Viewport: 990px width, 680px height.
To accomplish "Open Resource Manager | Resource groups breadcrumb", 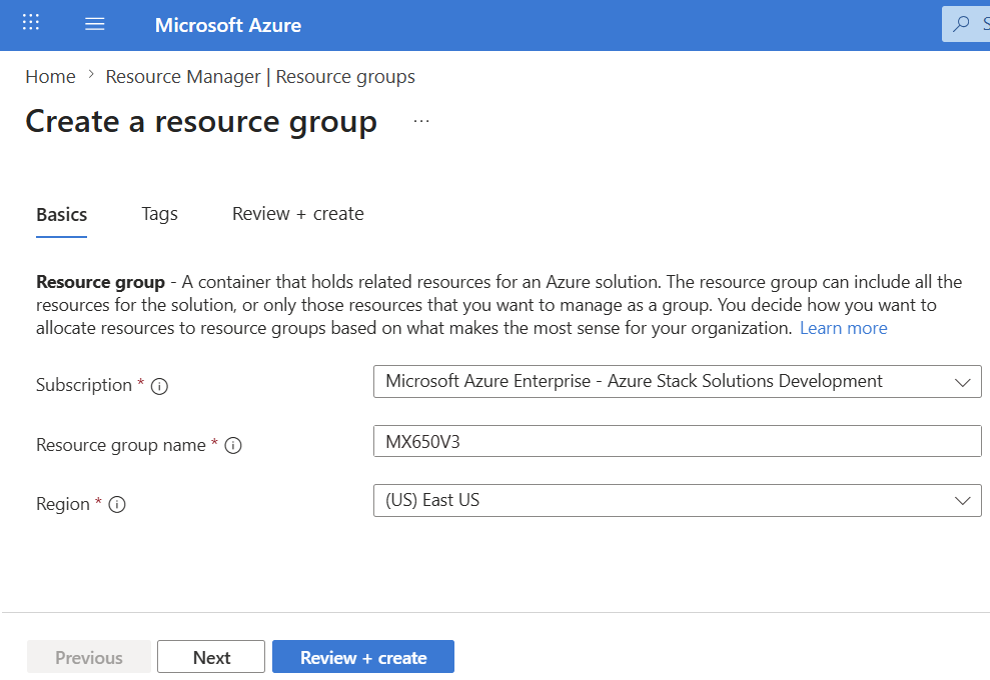I will (x=260, y=76).
